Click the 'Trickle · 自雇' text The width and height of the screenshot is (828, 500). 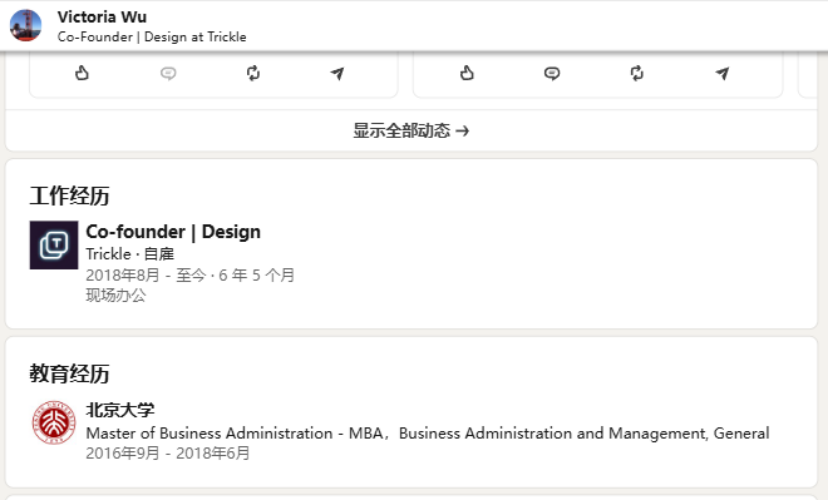tap(130, 254)
